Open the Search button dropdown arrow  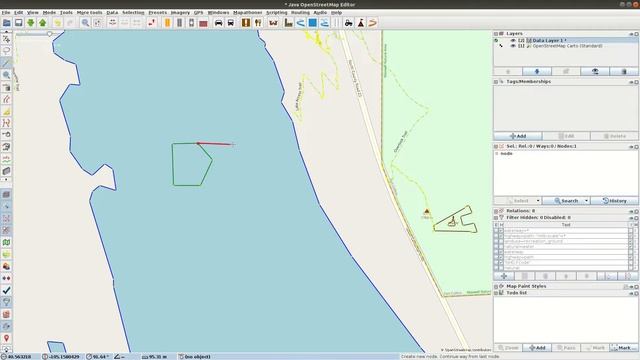pos(586,201)
